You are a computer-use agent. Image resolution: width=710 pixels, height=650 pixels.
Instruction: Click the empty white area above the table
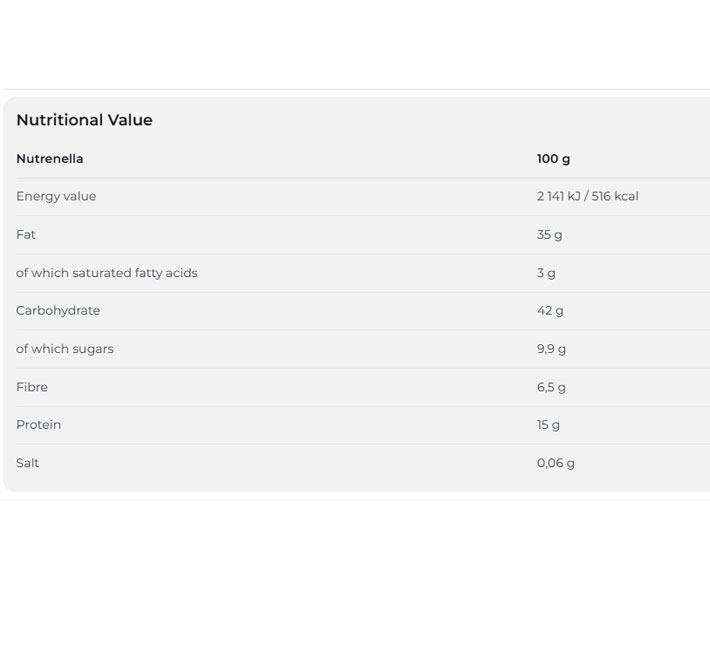[355, 45]
